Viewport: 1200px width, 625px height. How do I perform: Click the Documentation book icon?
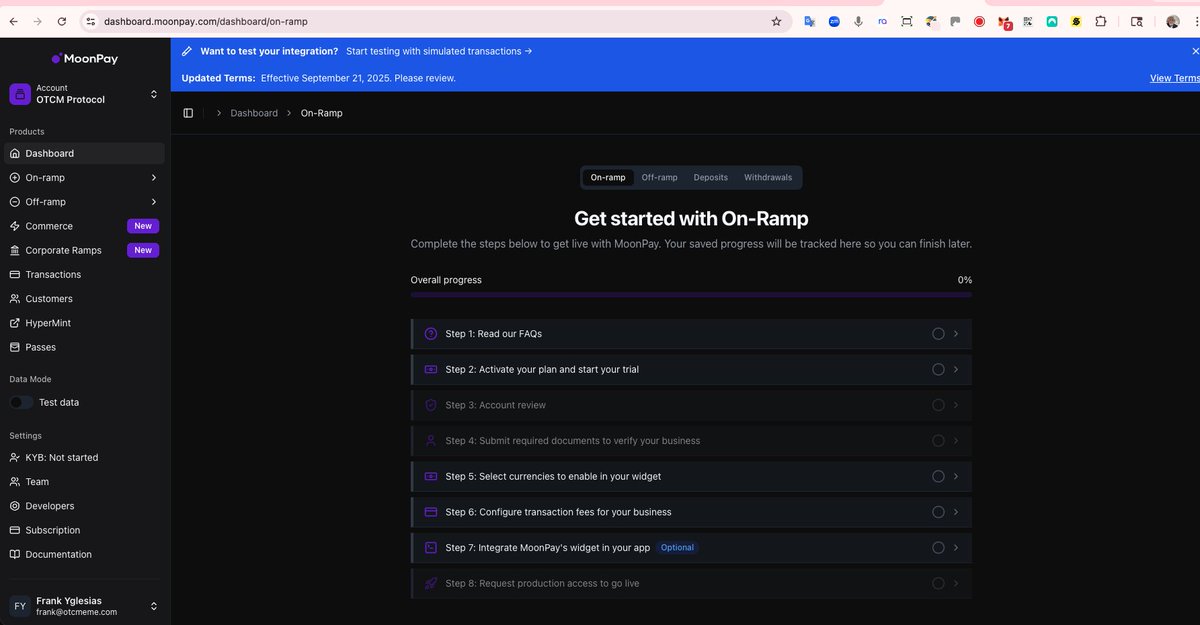coord(15,554)
